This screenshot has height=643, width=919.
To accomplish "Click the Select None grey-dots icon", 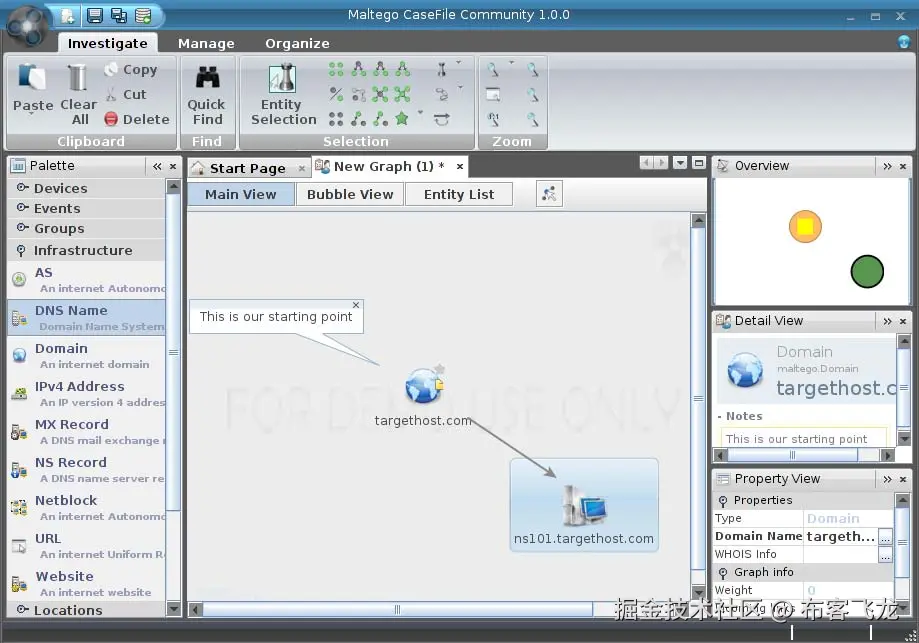I will pyautogui.click(x=336, y=120).
